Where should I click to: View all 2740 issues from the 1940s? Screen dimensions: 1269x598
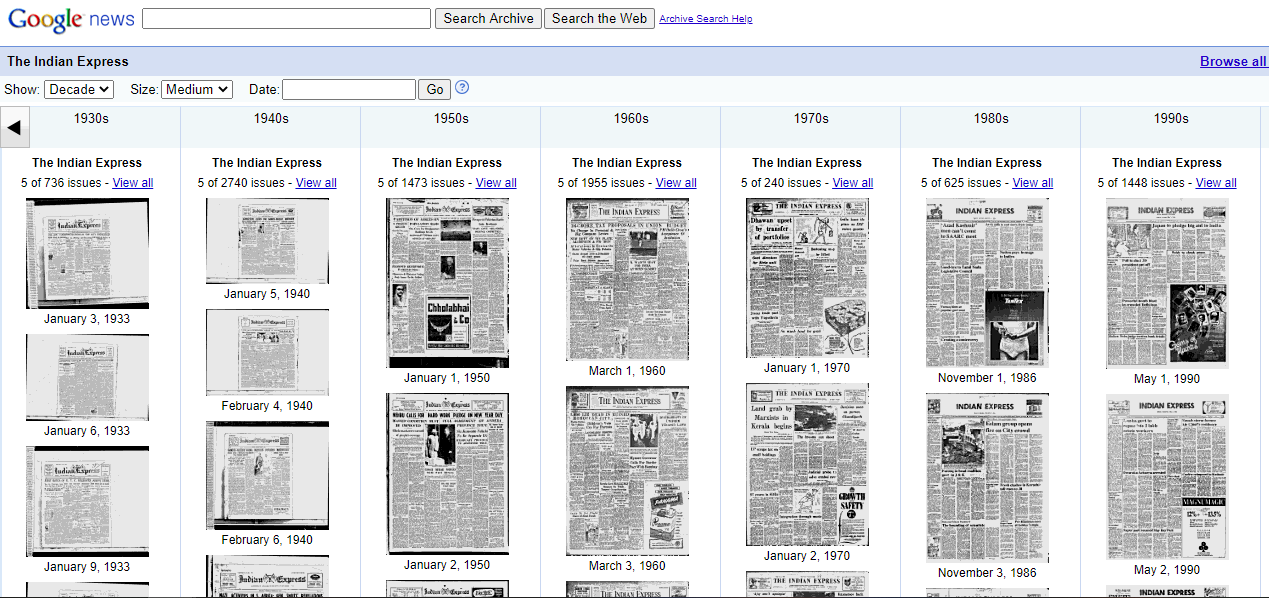316,183
